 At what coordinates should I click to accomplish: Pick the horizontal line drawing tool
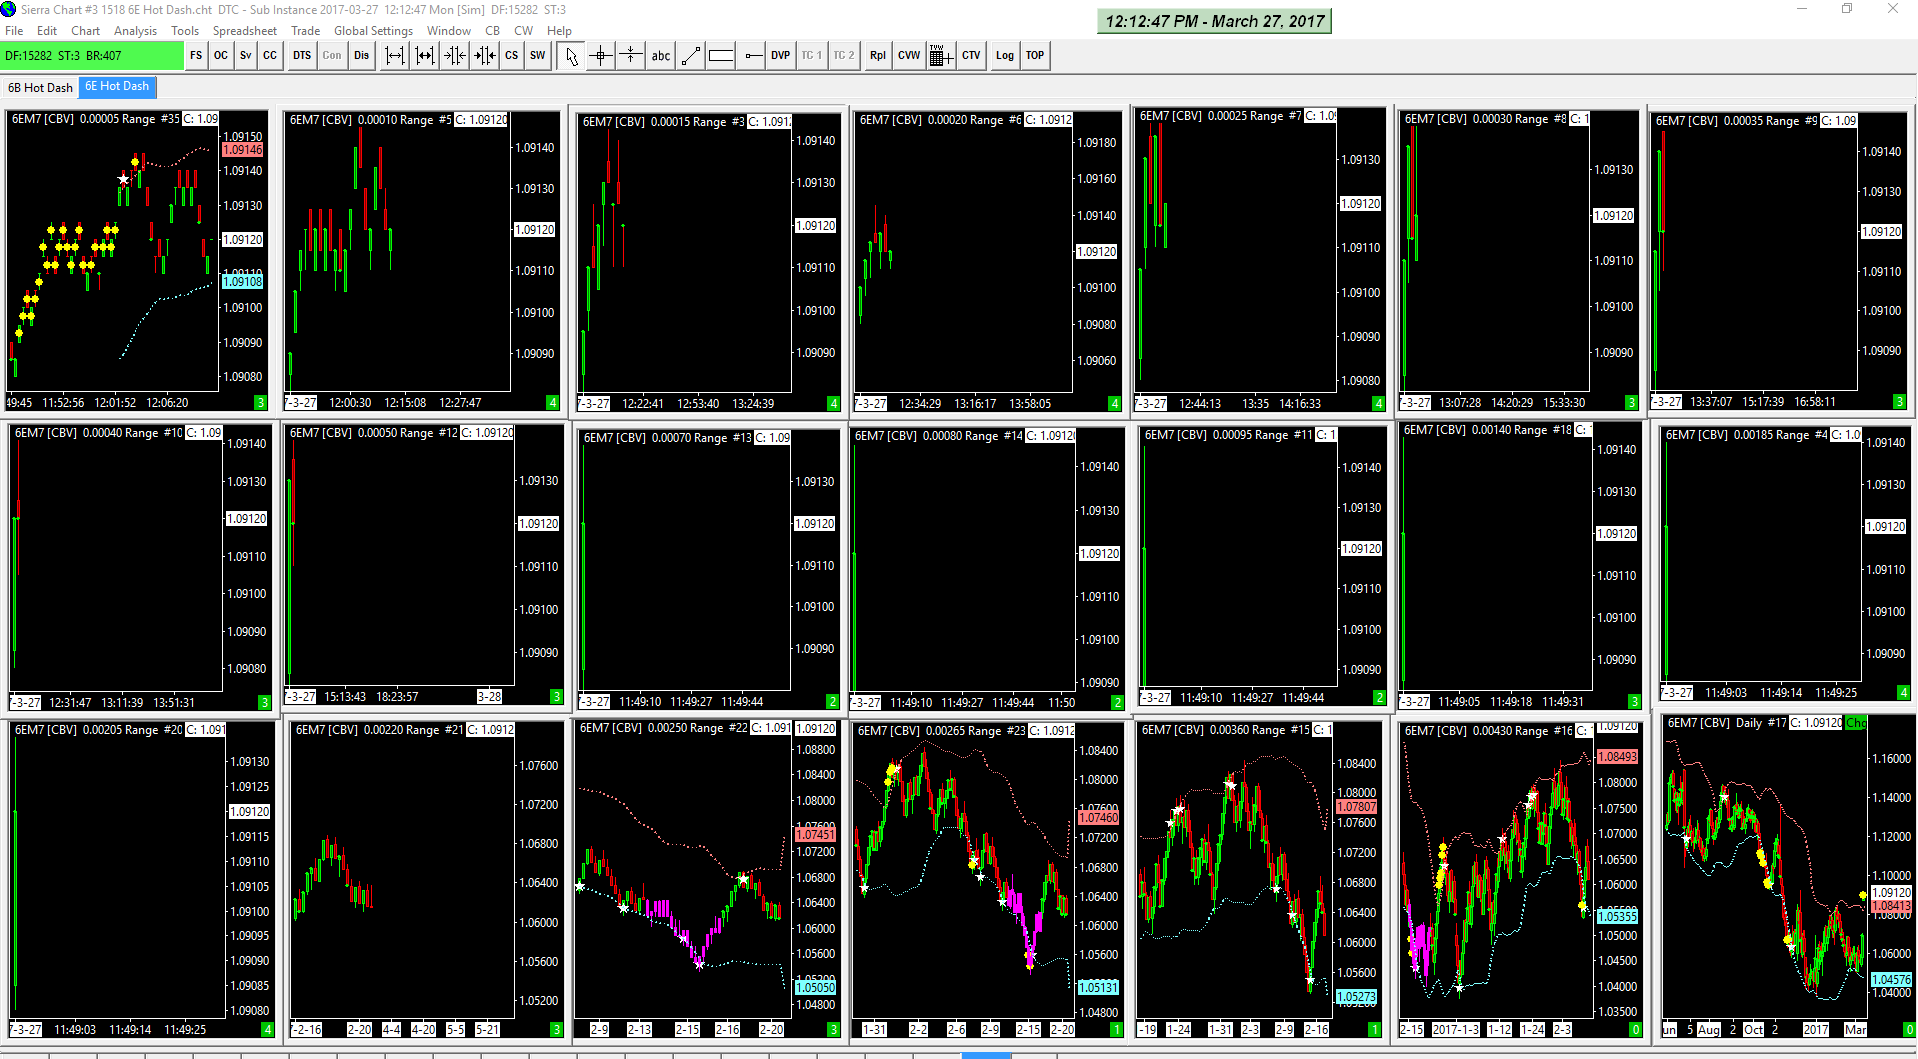coord(753,56)
